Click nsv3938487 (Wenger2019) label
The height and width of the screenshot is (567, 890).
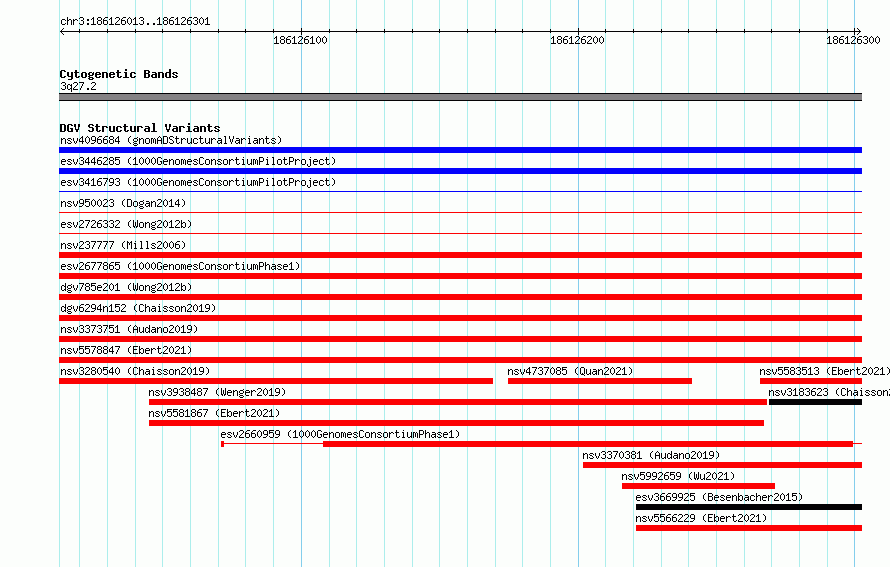(x=217, y=392)
